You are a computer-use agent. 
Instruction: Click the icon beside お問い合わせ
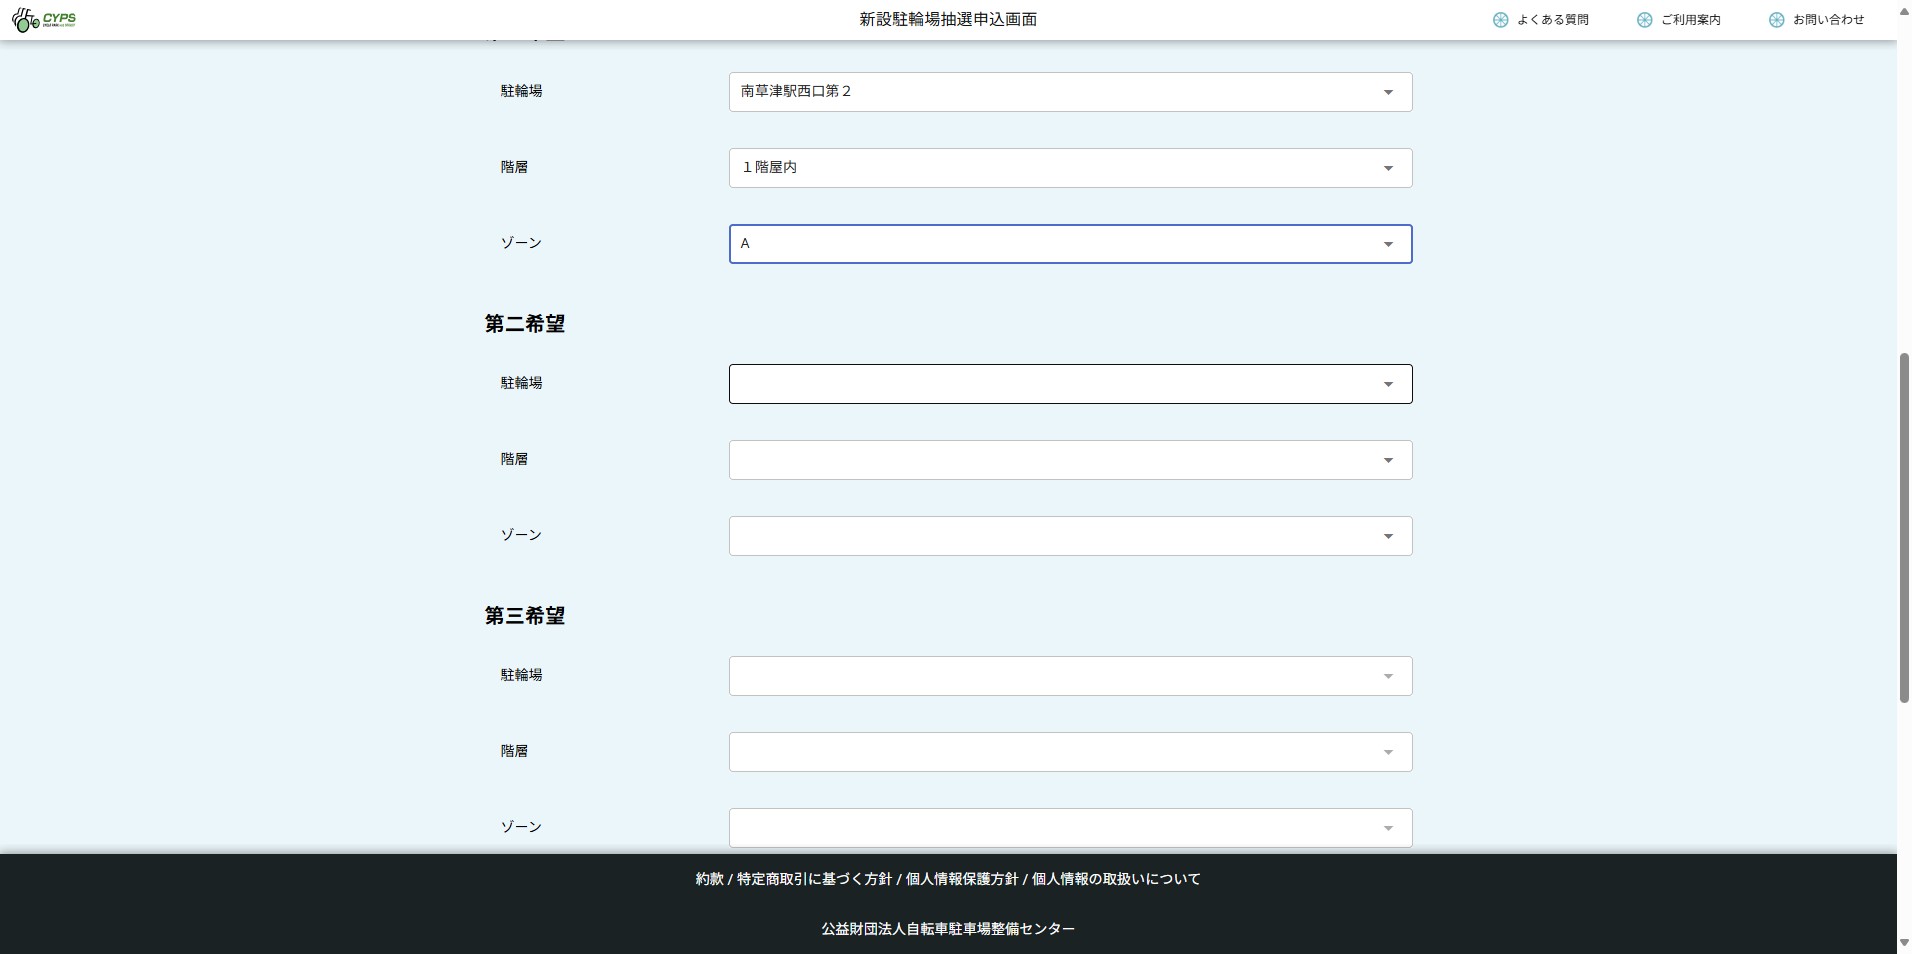(1776, 20)
